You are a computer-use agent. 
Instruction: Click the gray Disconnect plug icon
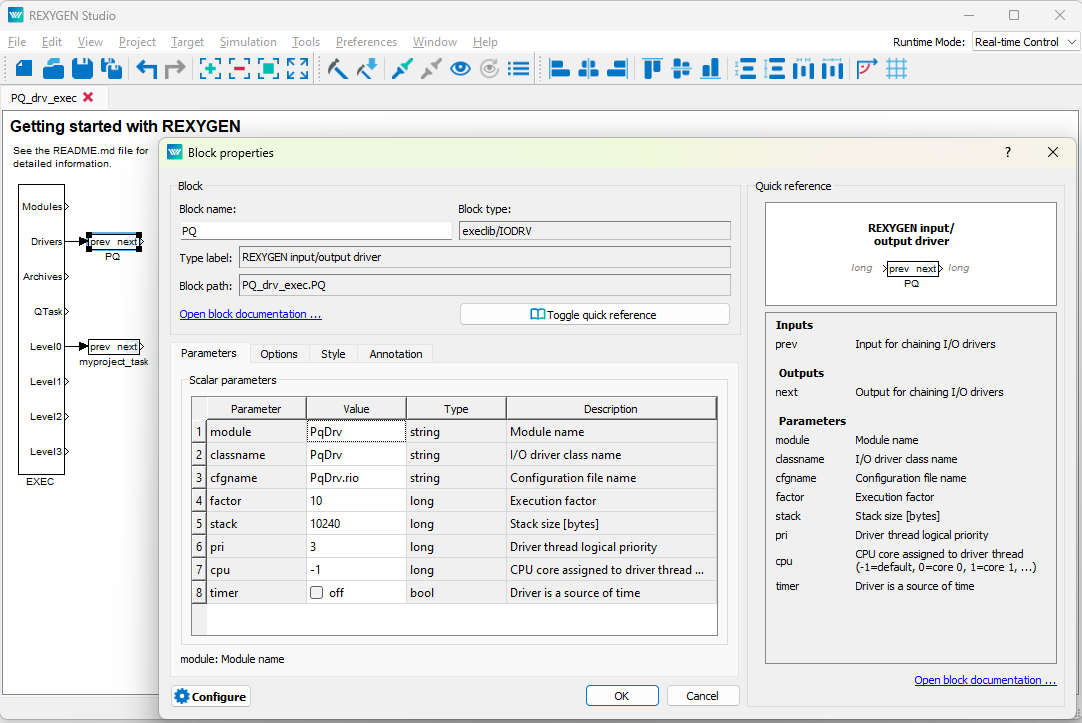coord(431,68)
